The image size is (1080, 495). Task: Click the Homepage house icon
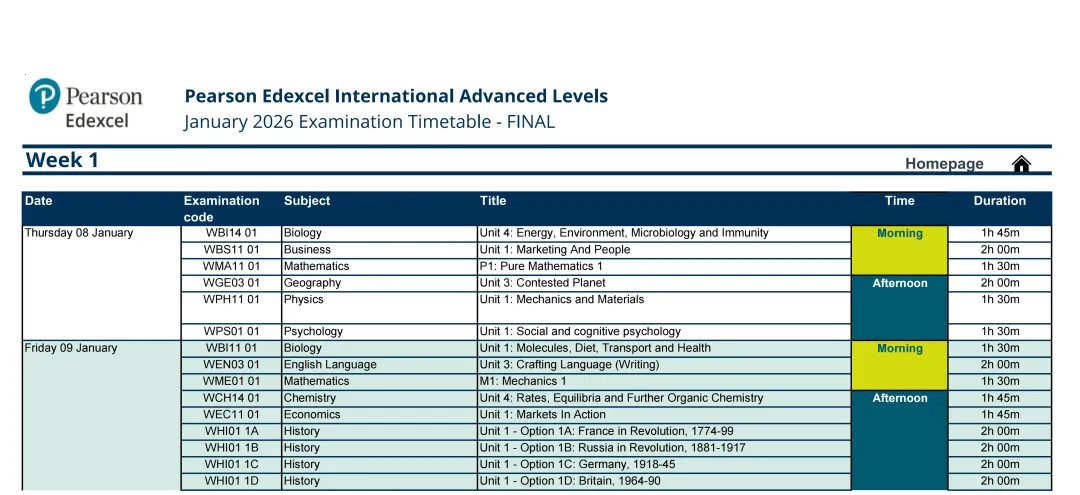pos(1021,164)
